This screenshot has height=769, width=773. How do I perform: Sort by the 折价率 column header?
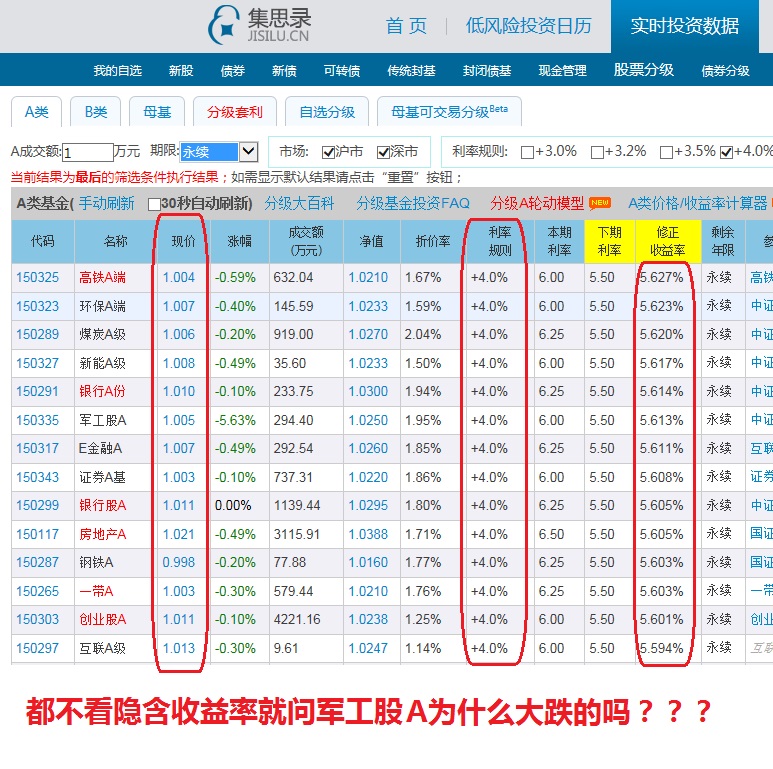(x=433, y=241)
